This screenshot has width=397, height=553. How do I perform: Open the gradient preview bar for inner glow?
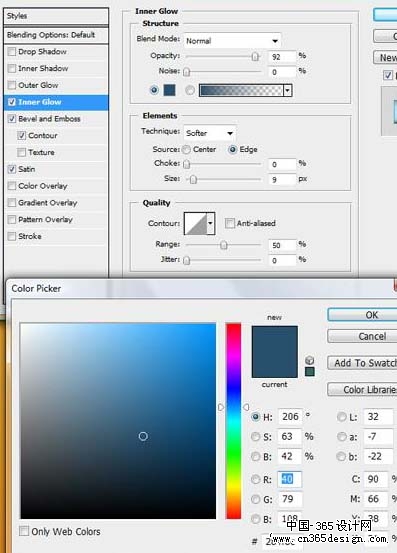[241, 90]
